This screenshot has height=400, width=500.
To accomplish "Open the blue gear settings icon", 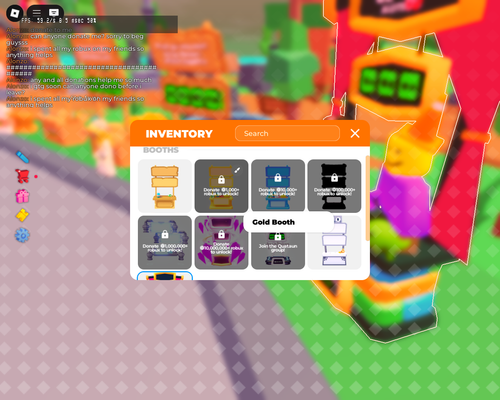I will (x=22, y=235).
